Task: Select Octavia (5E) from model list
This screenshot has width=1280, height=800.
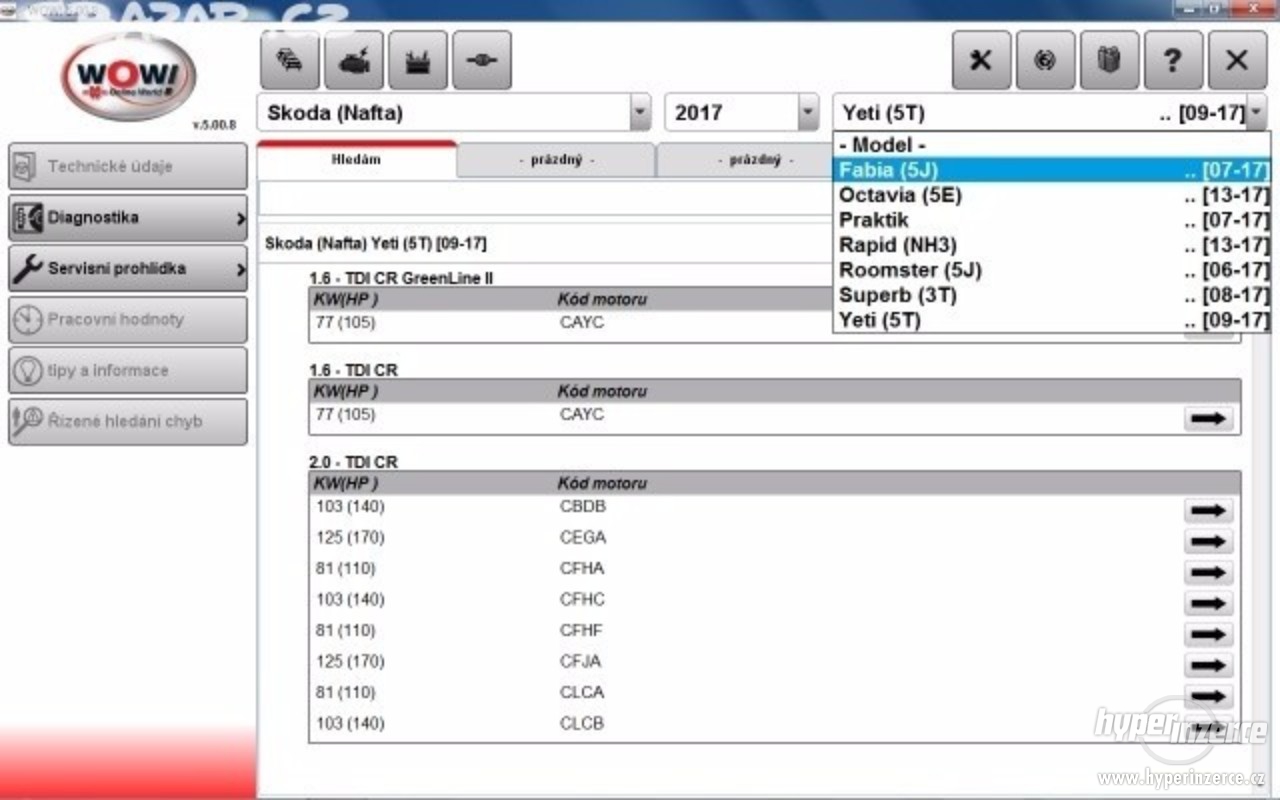Action: 1052,195
